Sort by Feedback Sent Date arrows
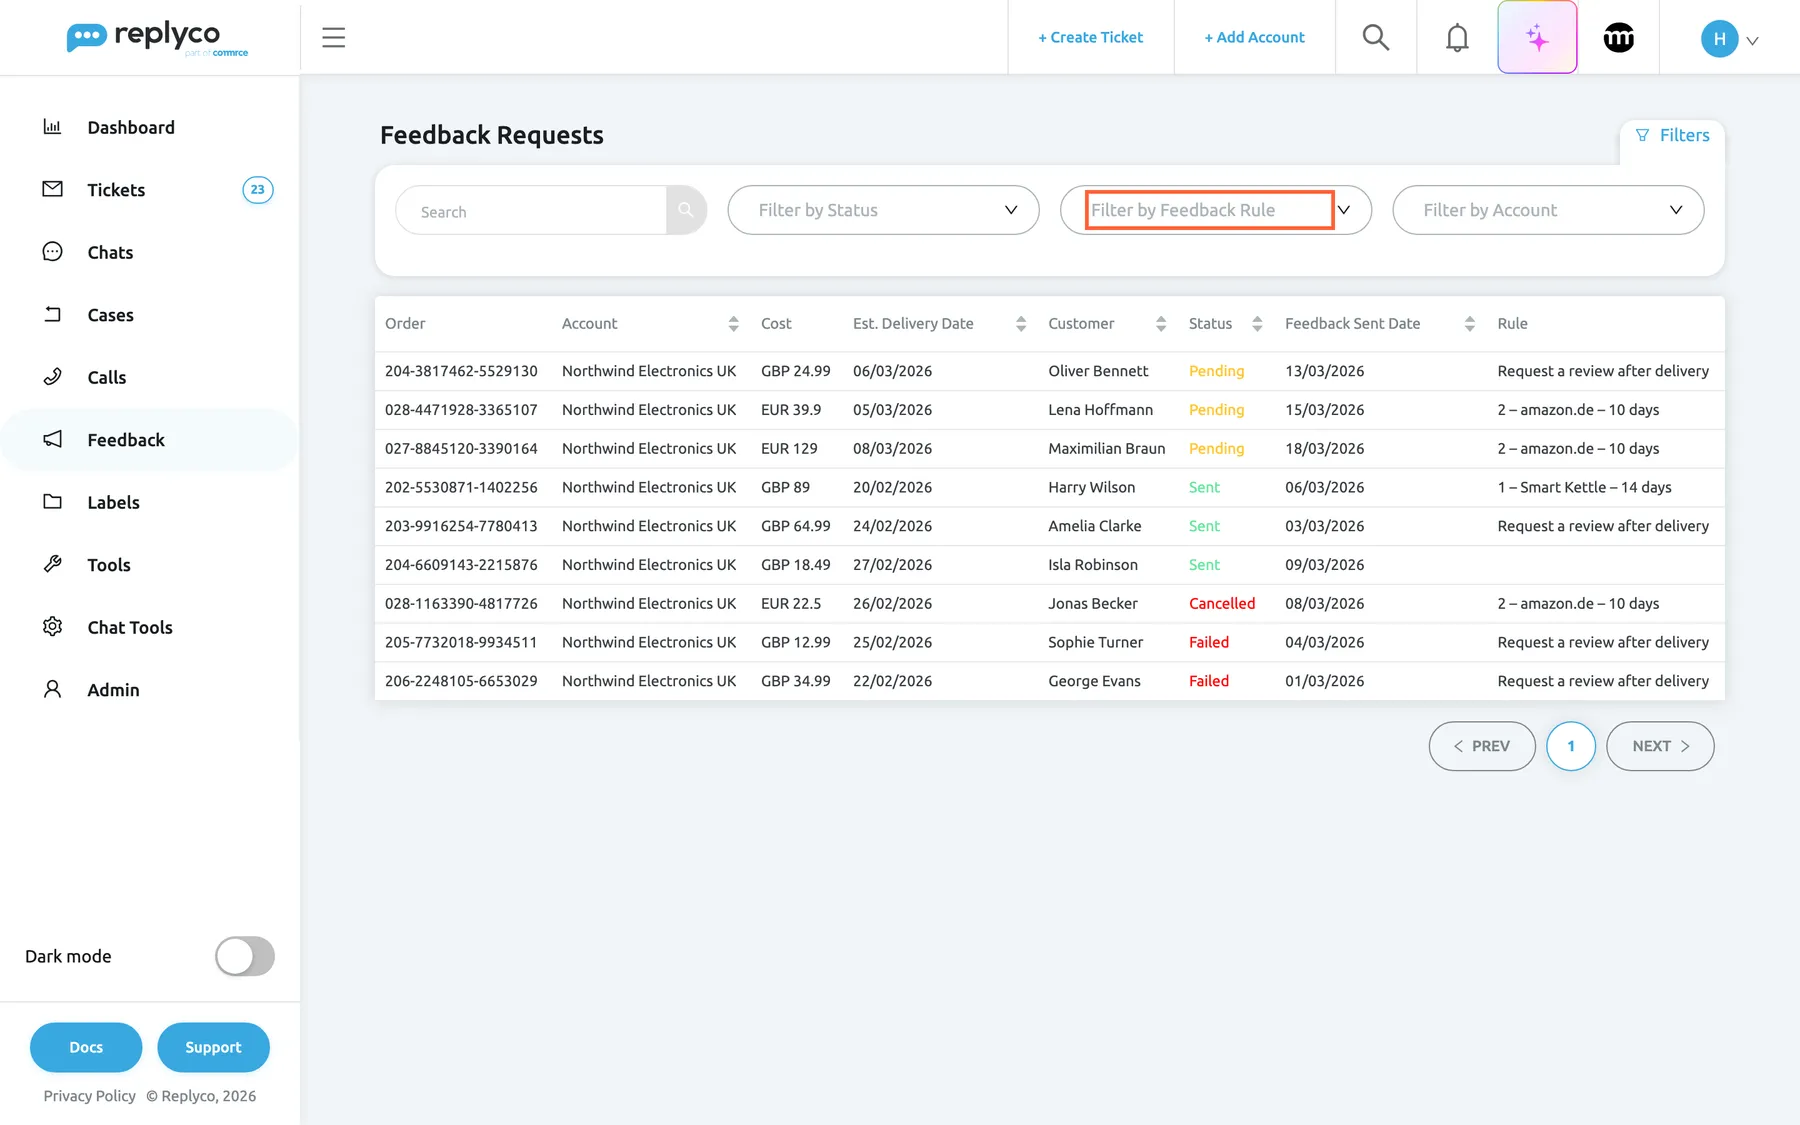The width and height of the screenshot is (1800, 1125). pyautogui.click(x=1469, y=324)
